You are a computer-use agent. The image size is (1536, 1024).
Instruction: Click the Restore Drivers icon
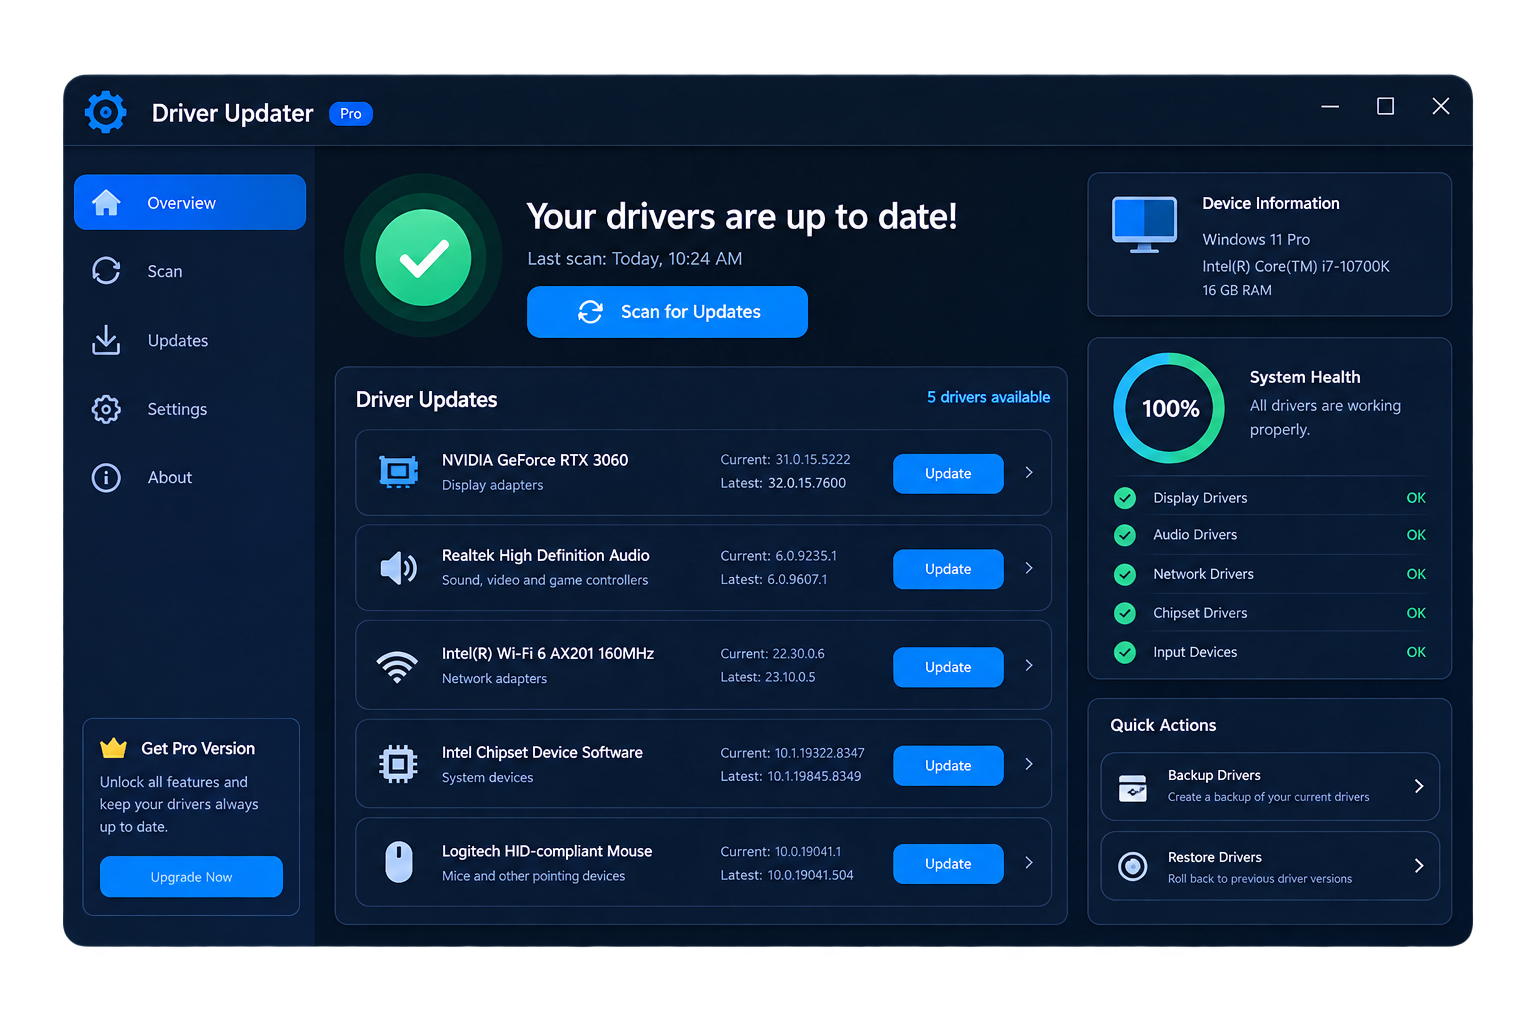pyautogui.click(x=1133, y=866)
